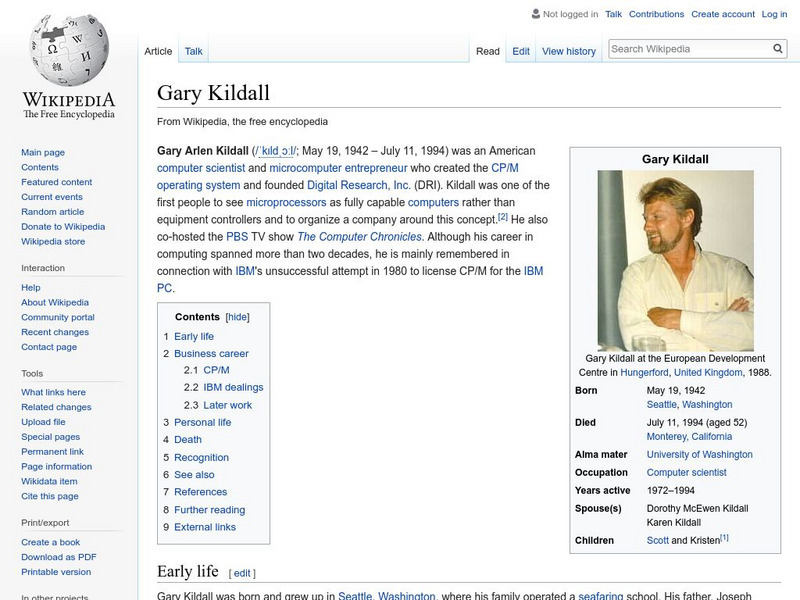This screenshot has width=800, height=600.
Task: Click the Wikipedia globe logo
Action: 69,50
